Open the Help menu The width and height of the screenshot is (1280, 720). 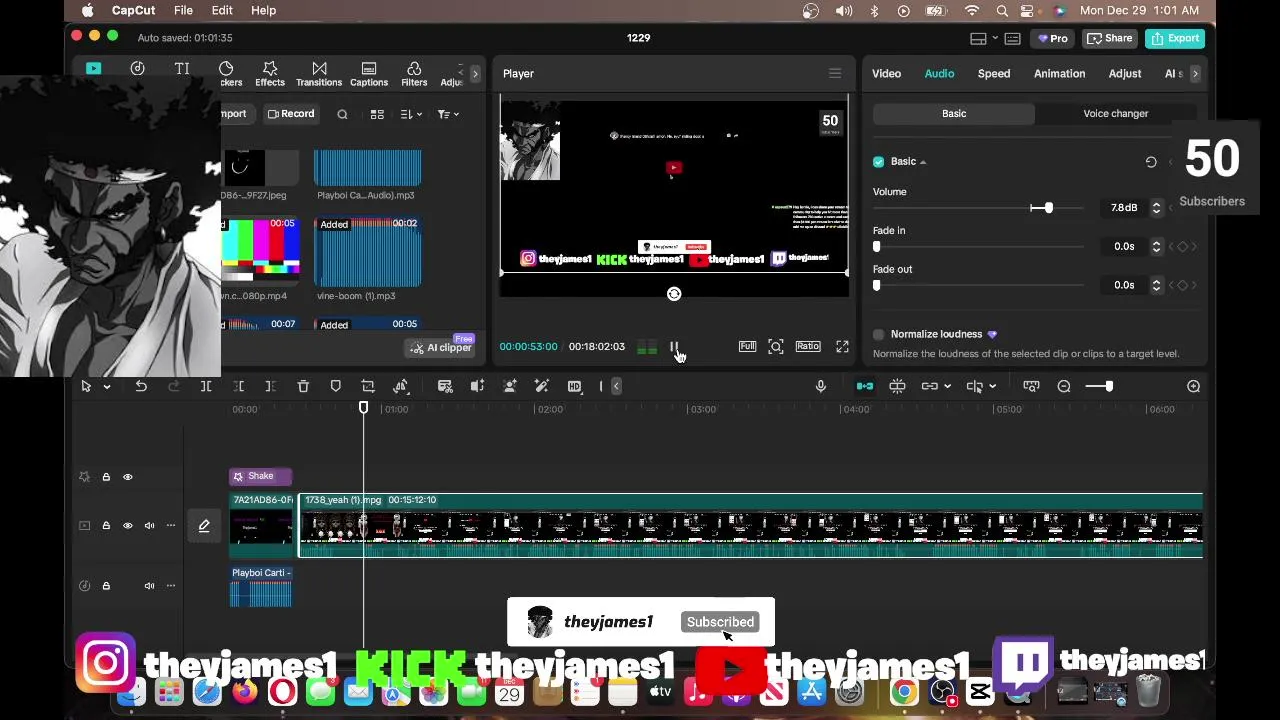(x=263, y=10)
